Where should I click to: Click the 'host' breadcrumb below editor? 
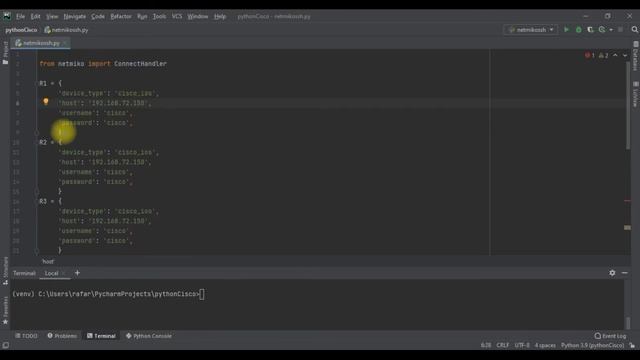pyautogui.click(x=48, y=261)
